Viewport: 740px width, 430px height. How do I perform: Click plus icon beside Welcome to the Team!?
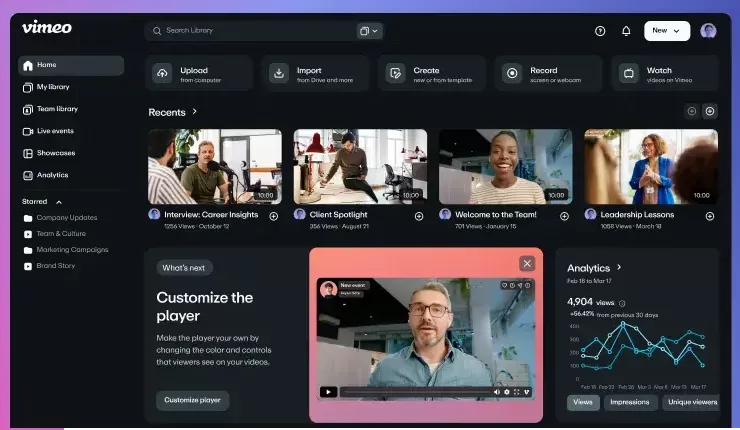tap(564, 216)
